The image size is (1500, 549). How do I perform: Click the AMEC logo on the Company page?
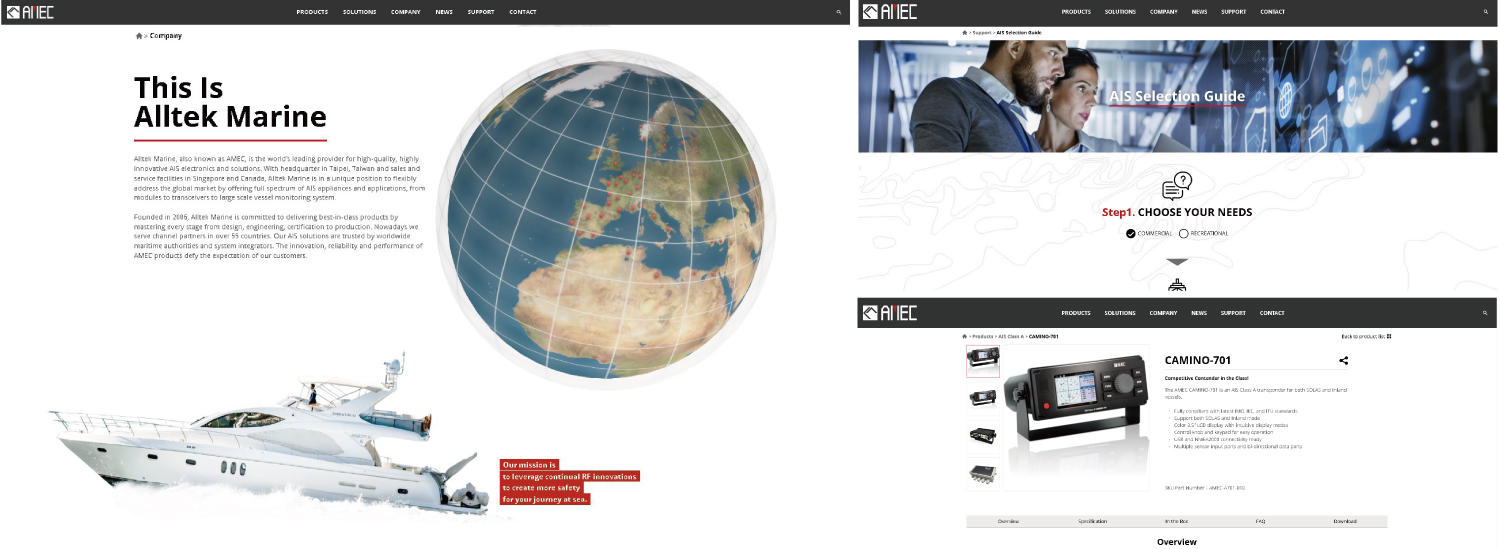pyautogui.click(x=31, y=12)
